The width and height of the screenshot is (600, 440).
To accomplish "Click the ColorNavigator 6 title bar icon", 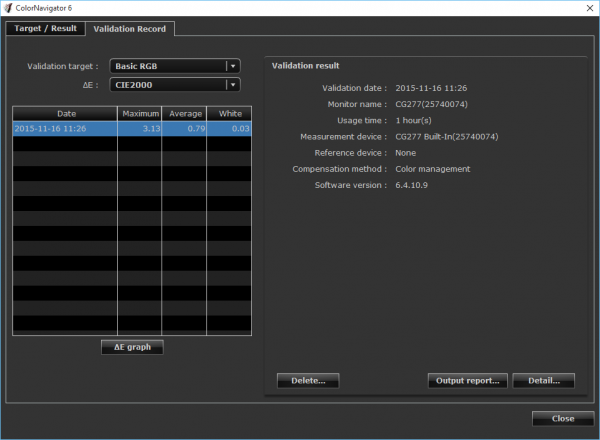I will (x=8, y=8).
